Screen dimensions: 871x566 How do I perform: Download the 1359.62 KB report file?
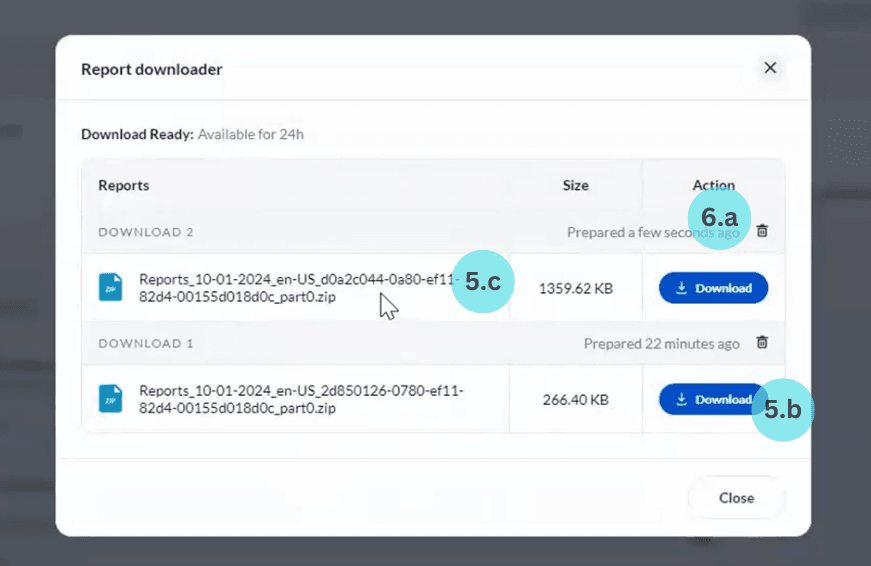click(x=713, y=288)
